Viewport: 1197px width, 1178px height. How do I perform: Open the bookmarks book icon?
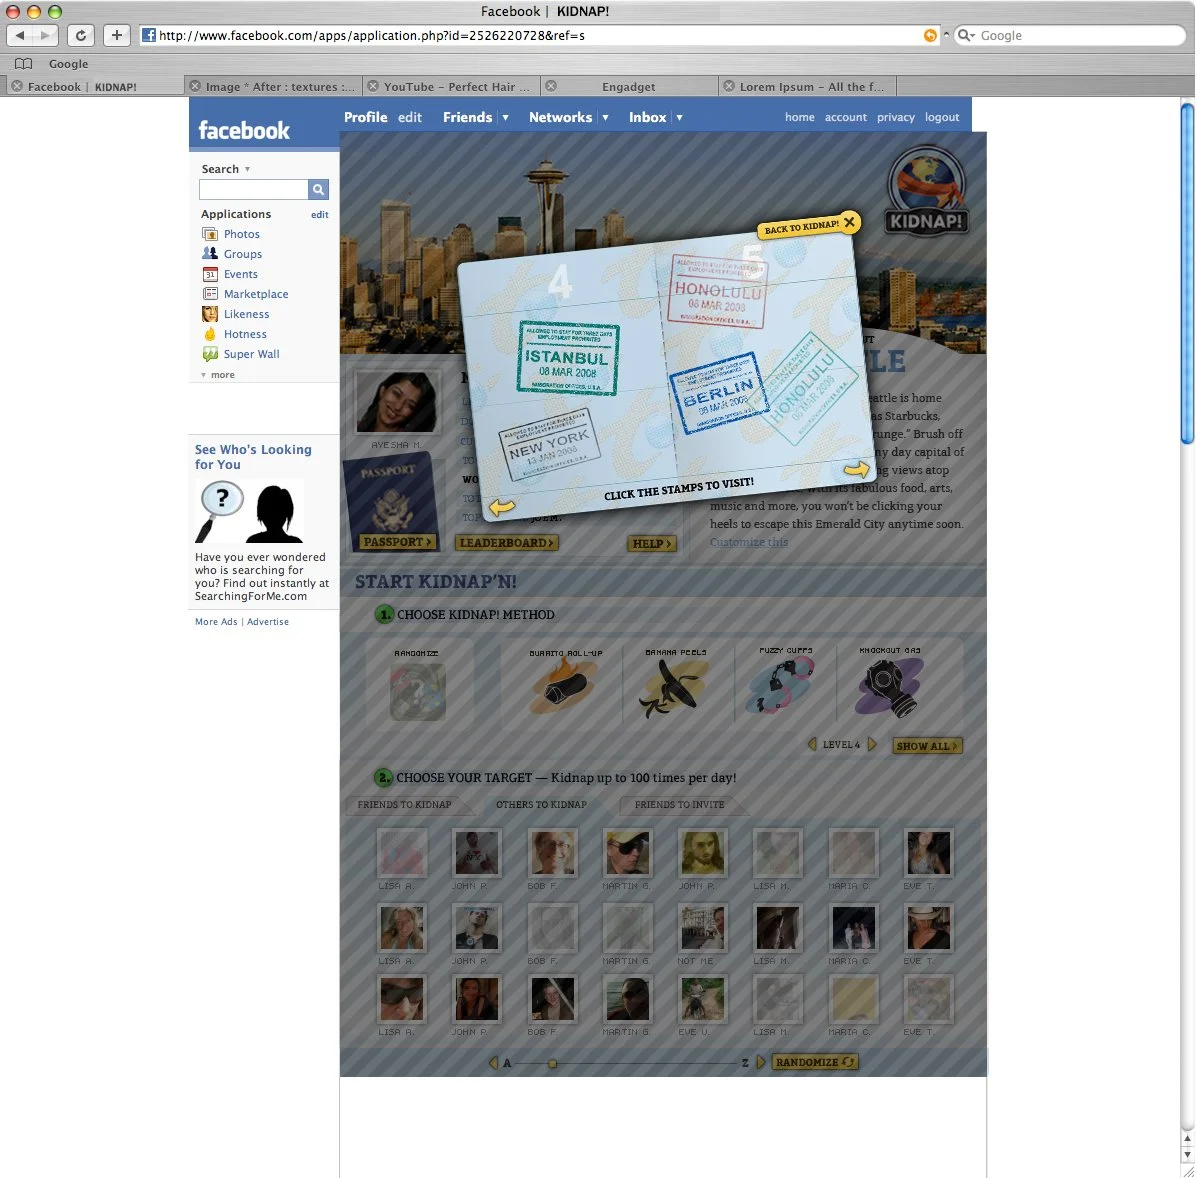click(x=24, y=64)
